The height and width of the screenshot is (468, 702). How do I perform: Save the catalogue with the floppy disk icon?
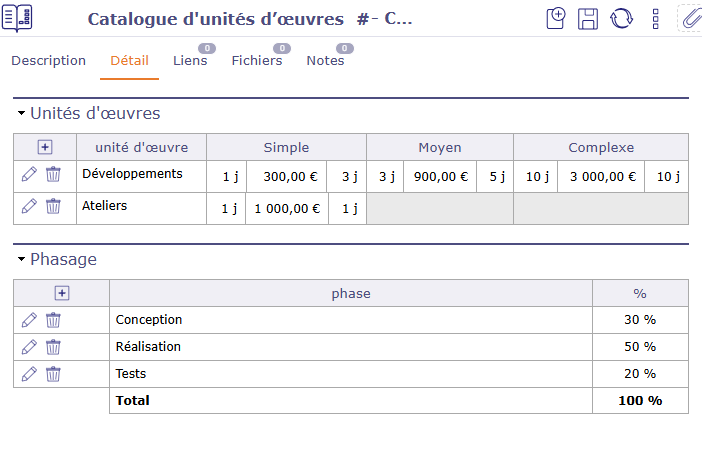click(588, 19)
